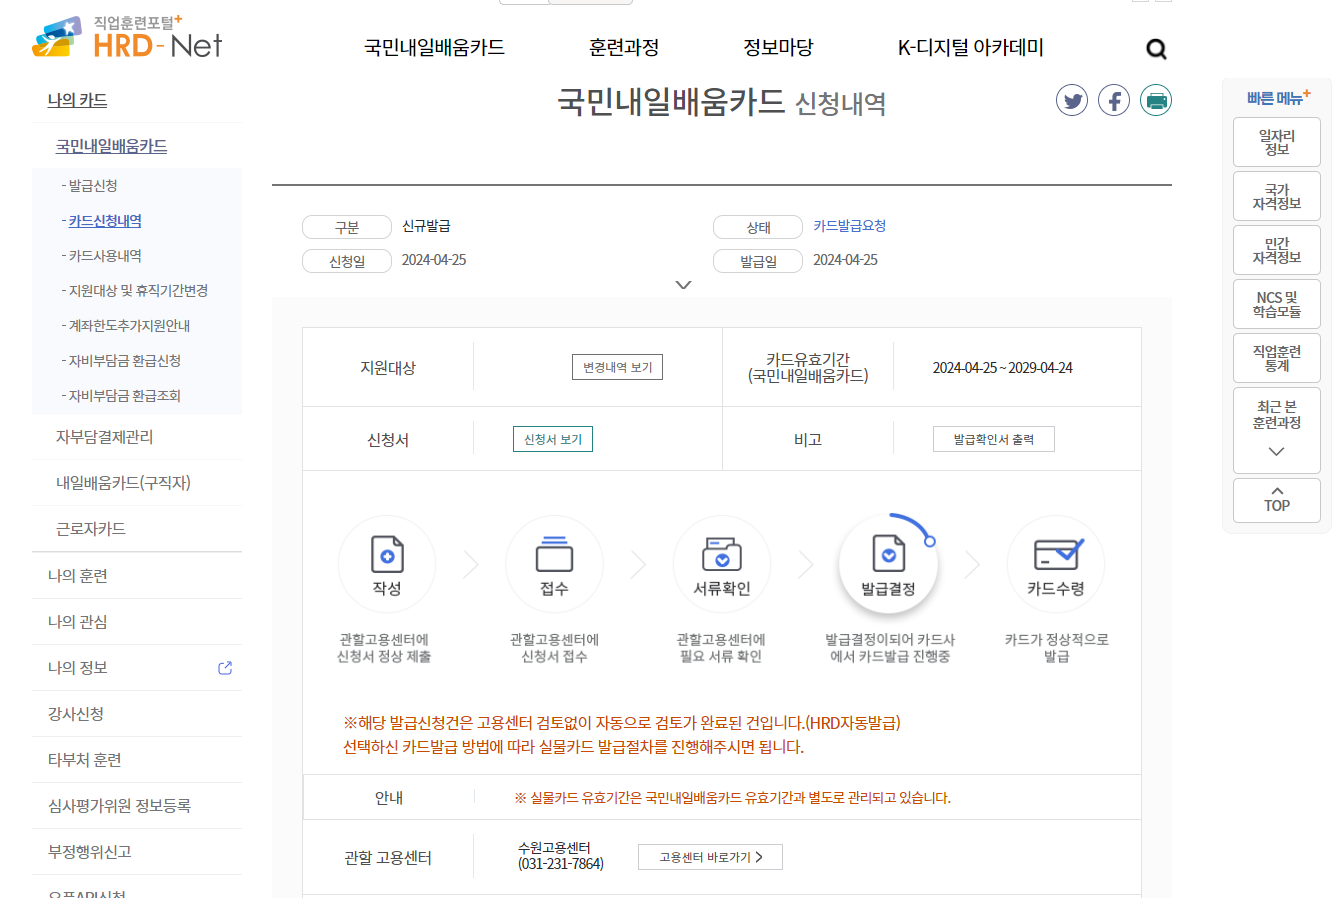Image resolution: width=1344 pixels, height=898 pixels.
Task: Open K-디지털 아카데미 menu
Action: (x=971, y=47)
